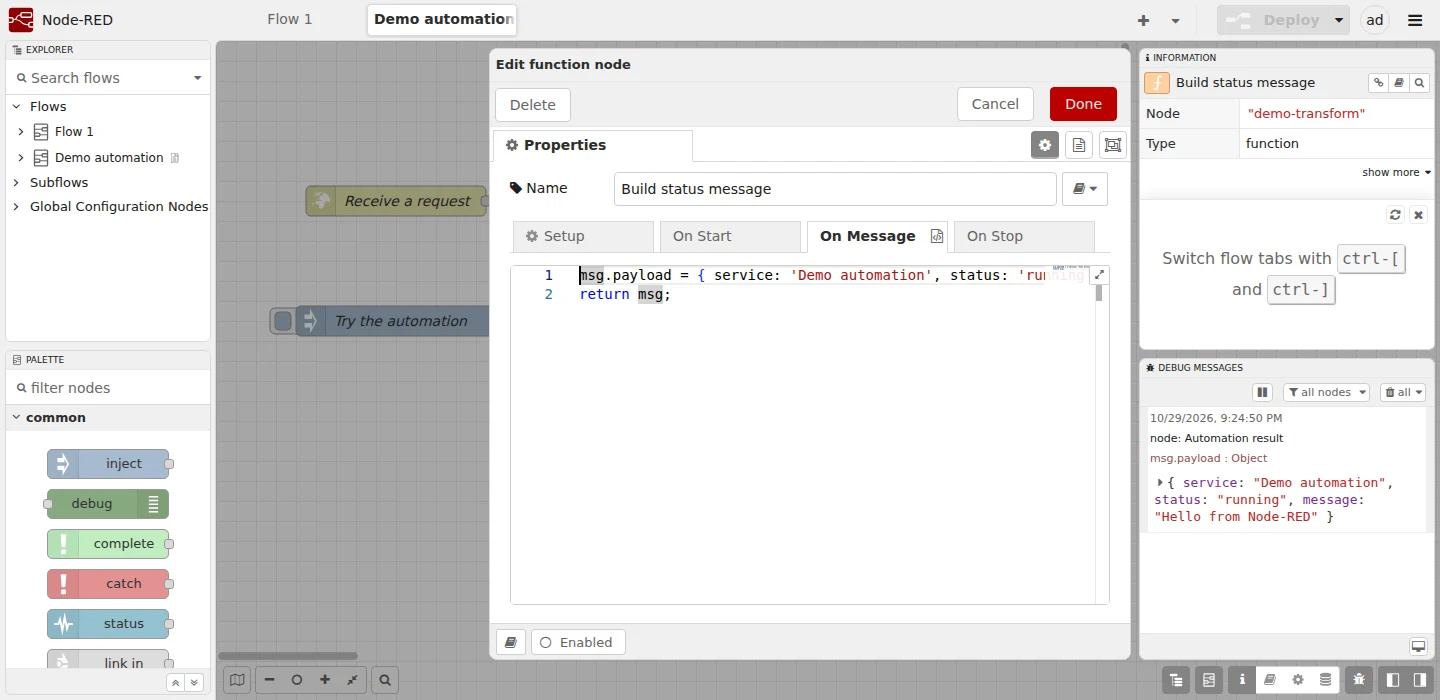Open the 'all nodes' debug filter dropdown

pyautogui.click(x=1326, y=393)
